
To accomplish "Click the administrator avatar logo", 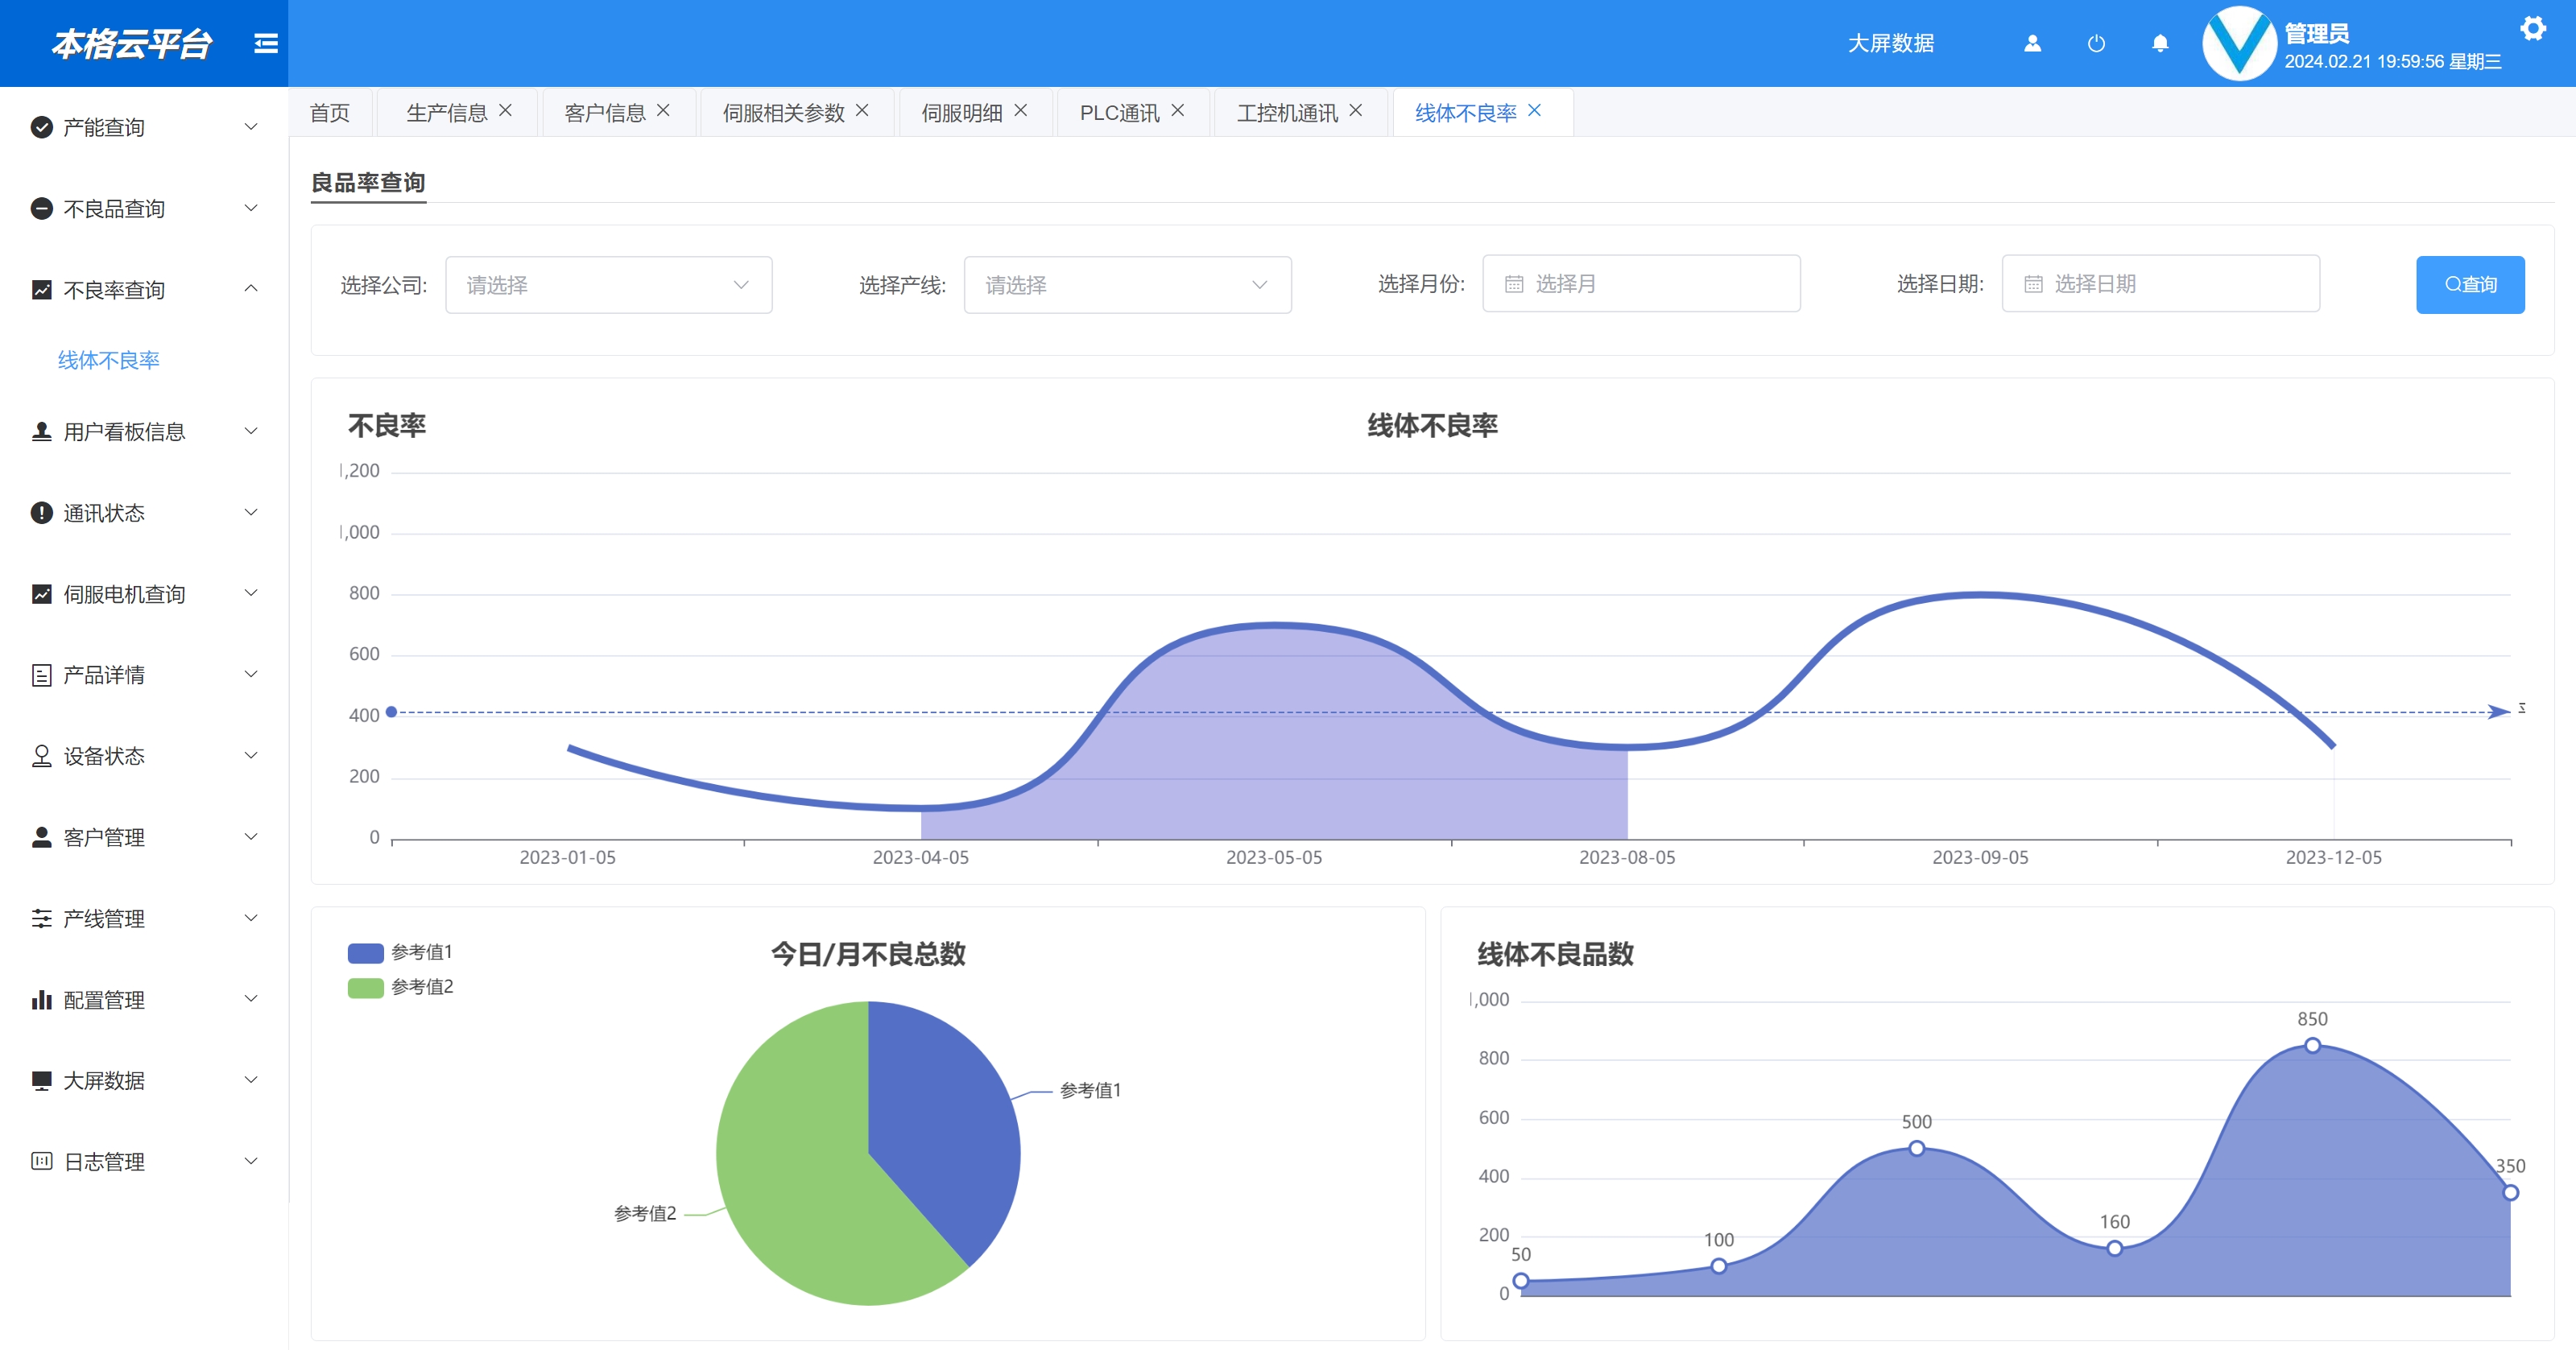I will pos(2239,43).
